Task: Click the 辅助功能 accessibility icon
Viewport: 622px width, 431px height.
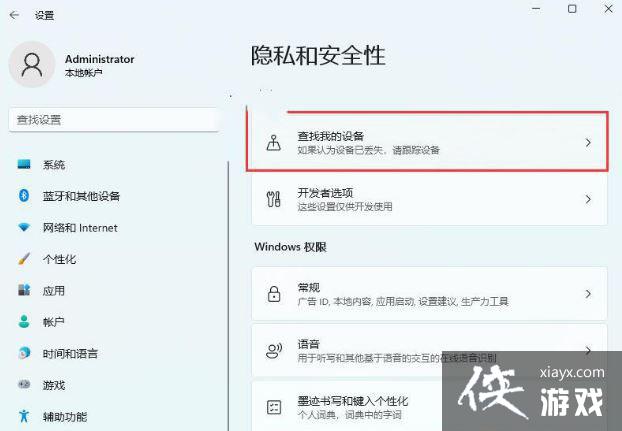Action: tap(24, 416)
